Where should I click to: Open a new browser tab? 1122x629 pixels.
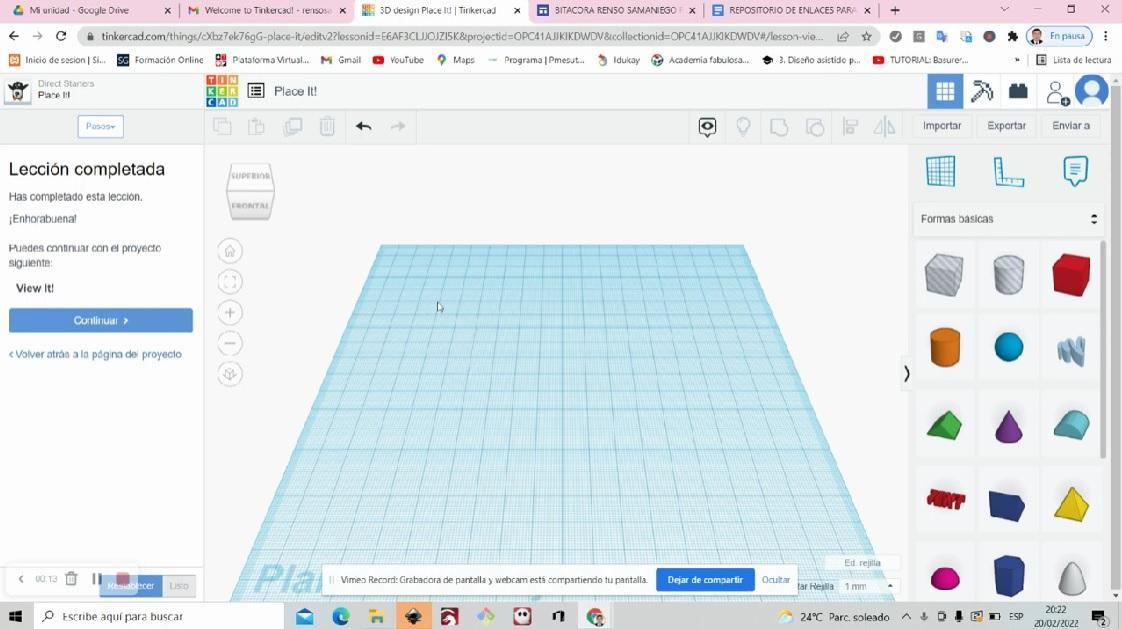pos(894,11)
